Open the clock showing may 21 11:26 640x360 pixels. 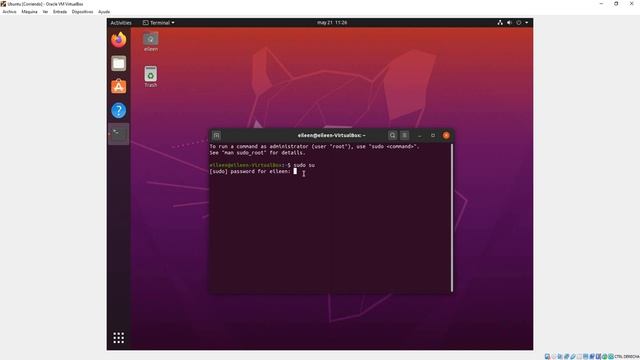click(332, 22)
